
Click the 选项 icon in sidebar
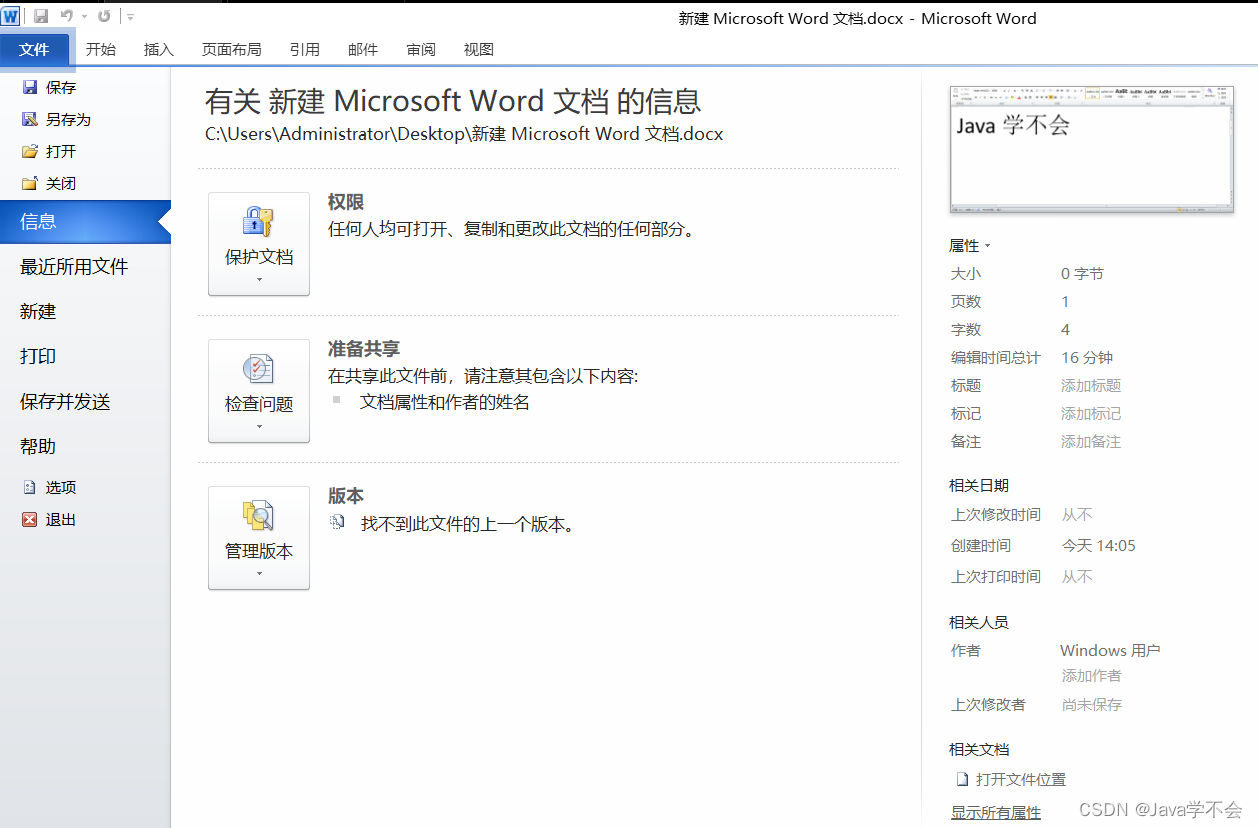coord(30,487)
